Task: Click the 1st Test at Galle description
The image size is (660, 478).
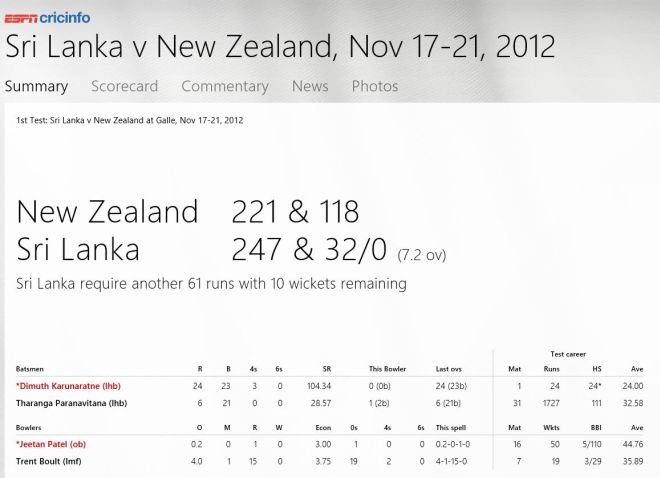Action: 130,120
